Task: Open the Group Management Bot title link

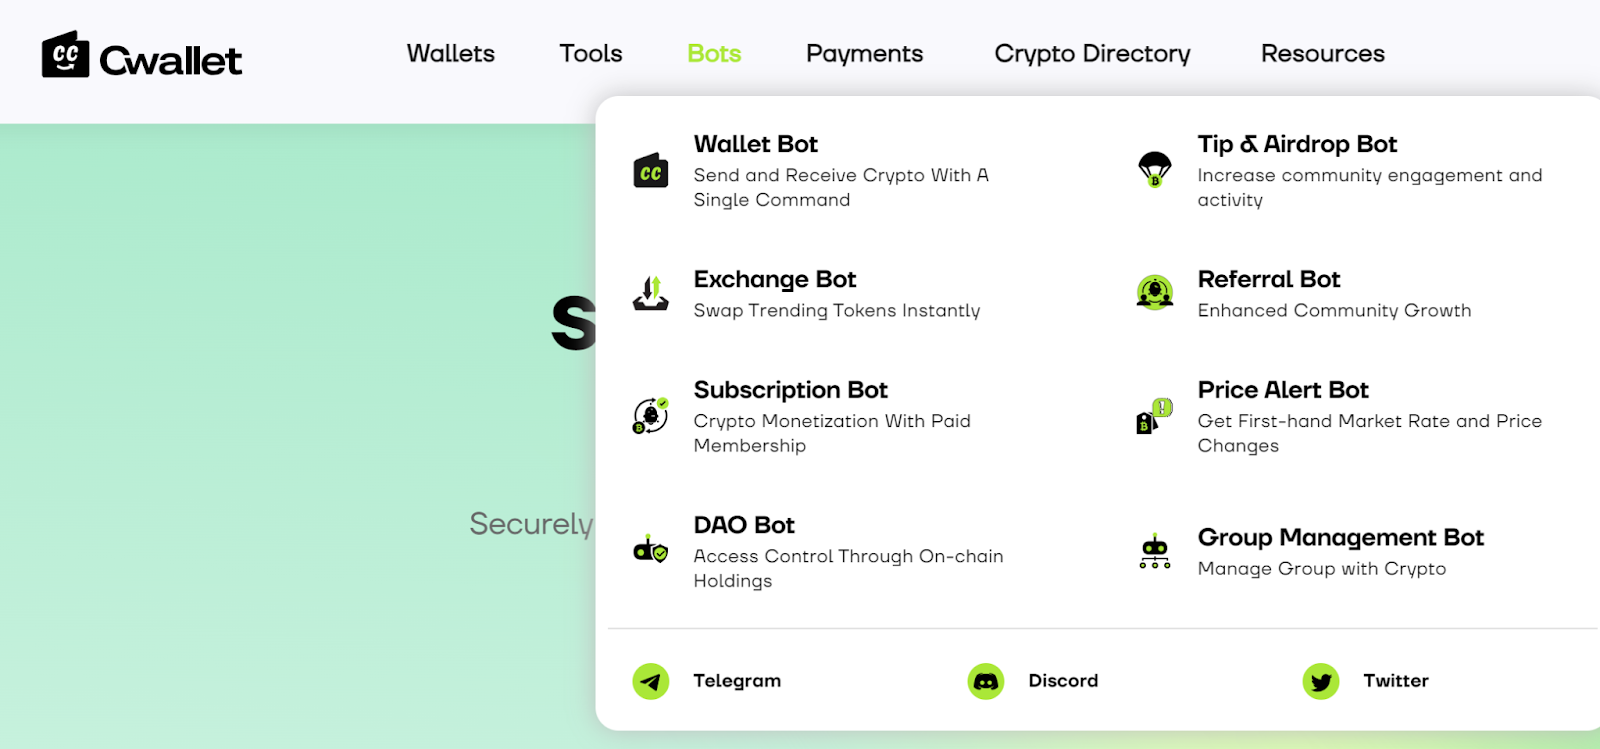Action: pyautogui.click(x=1340, y=537)
